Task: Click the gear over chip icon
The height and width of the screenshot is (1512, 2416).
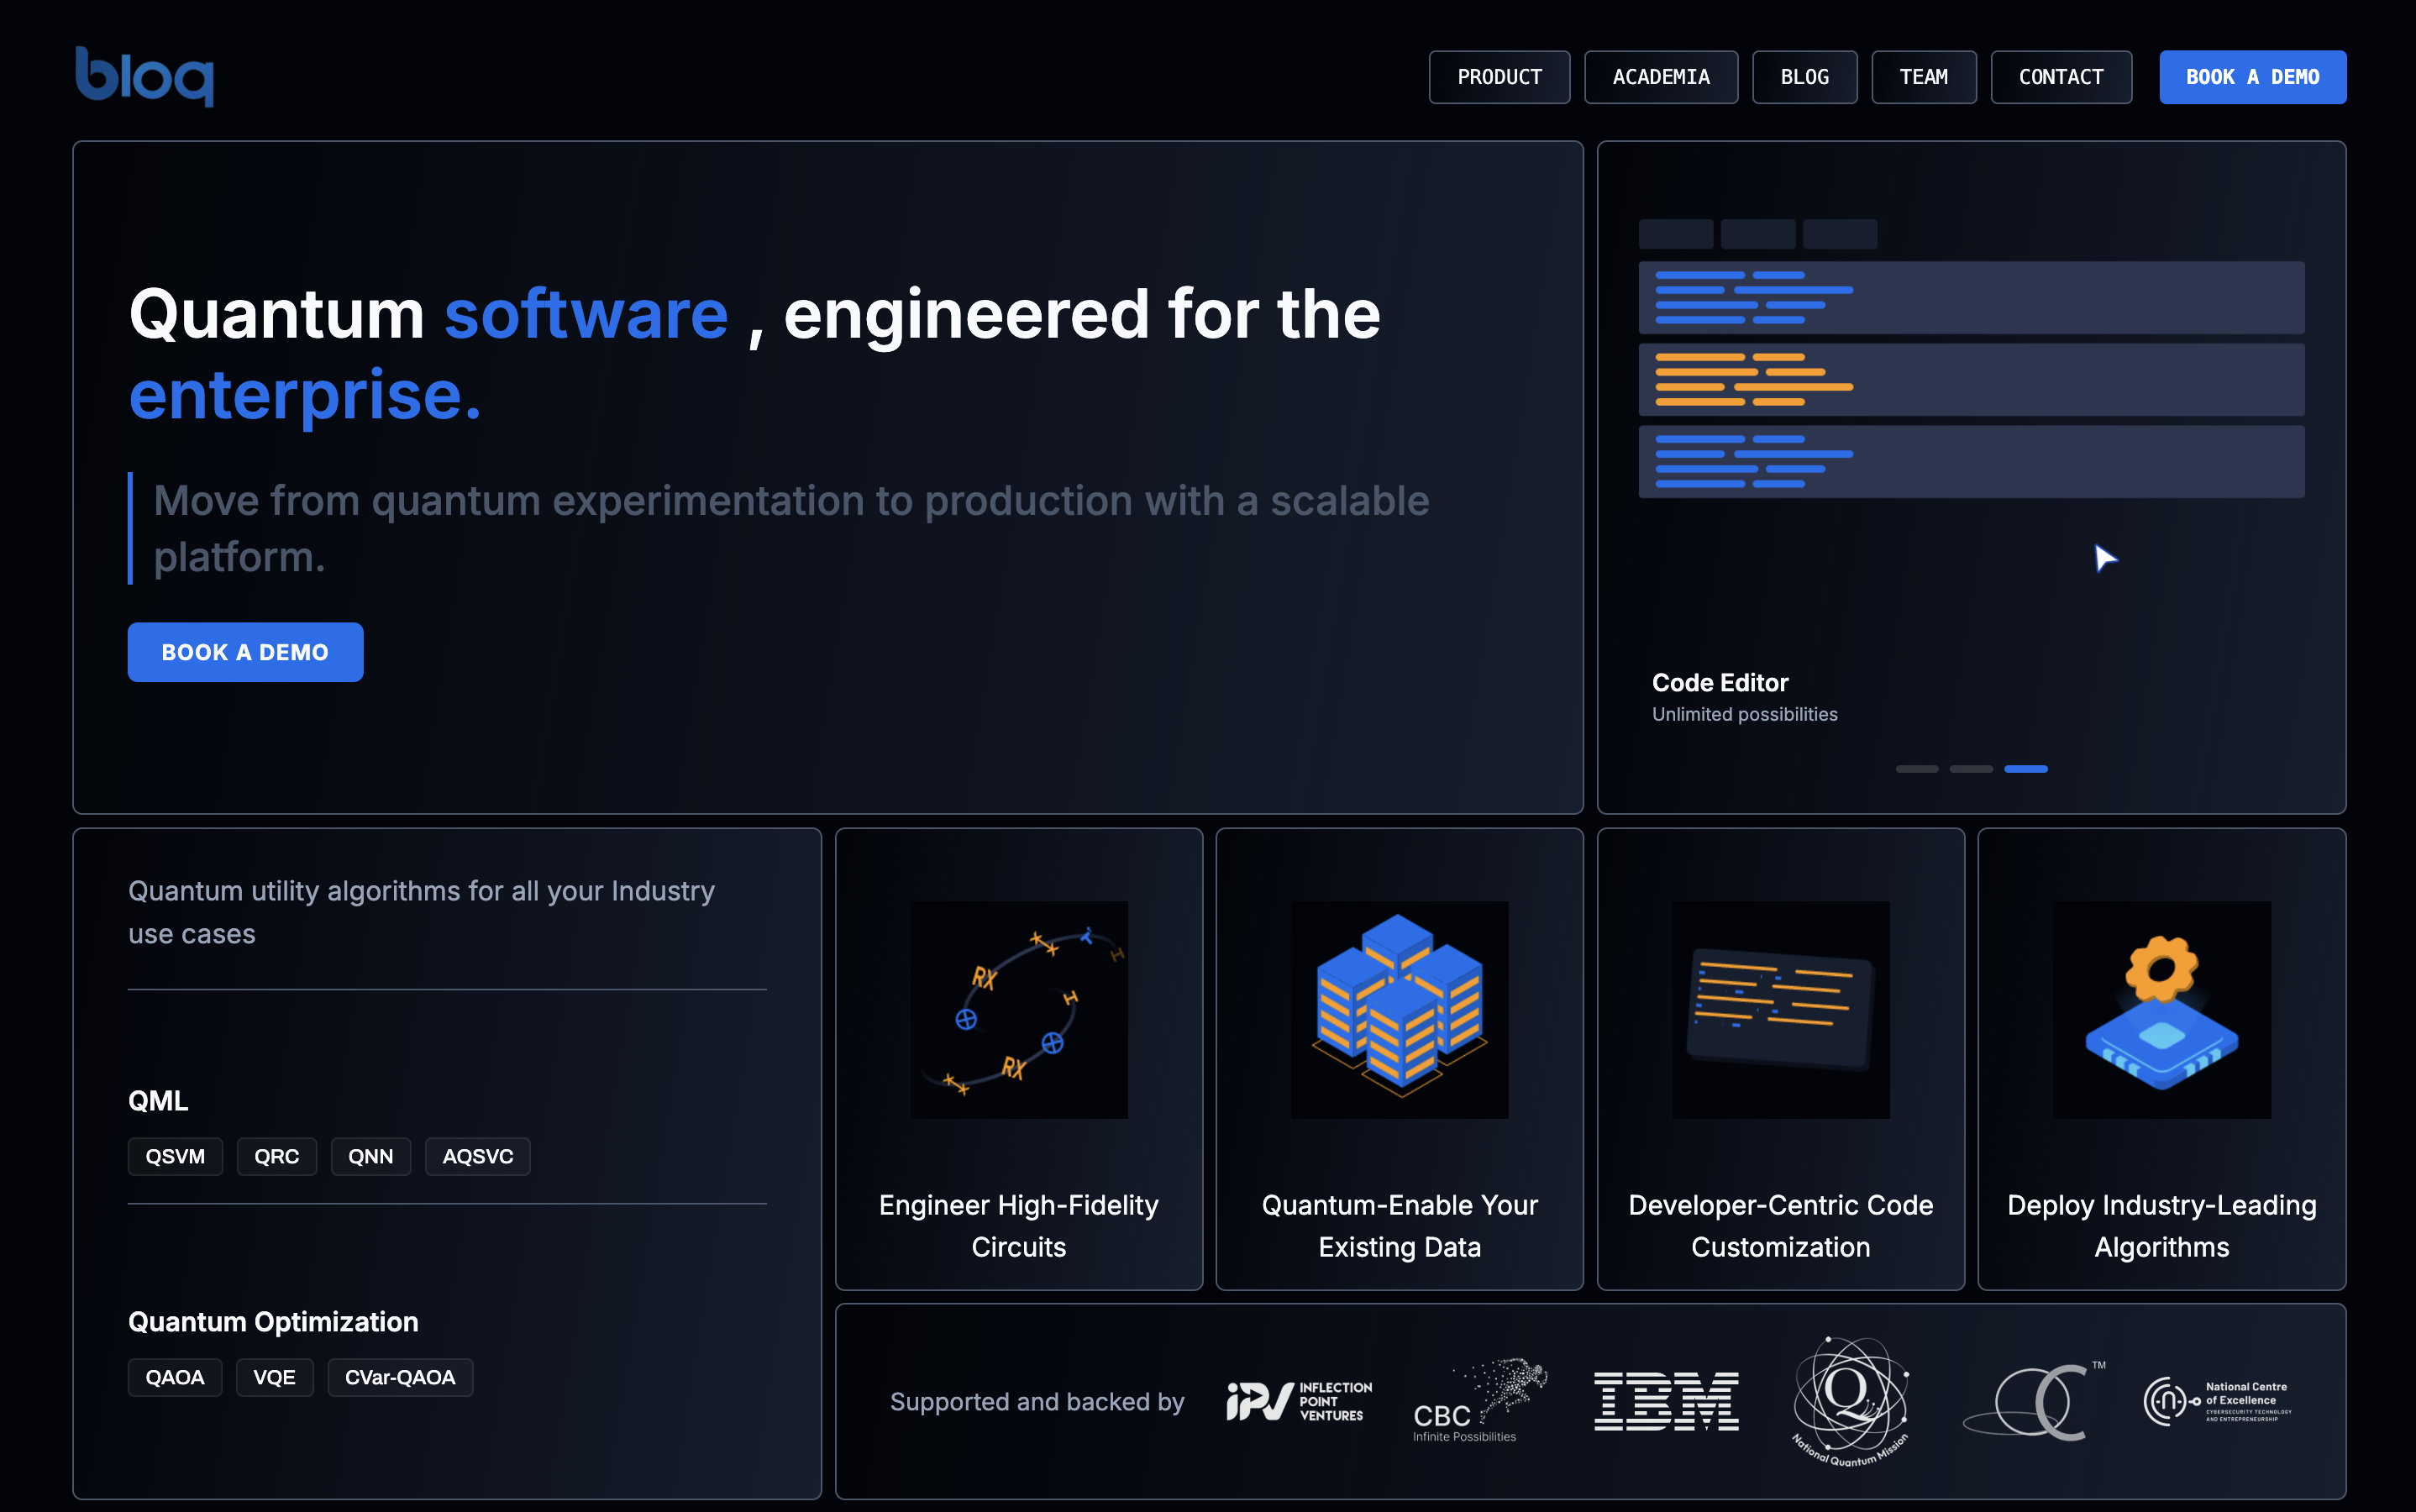Action: click(2162, 1010)
